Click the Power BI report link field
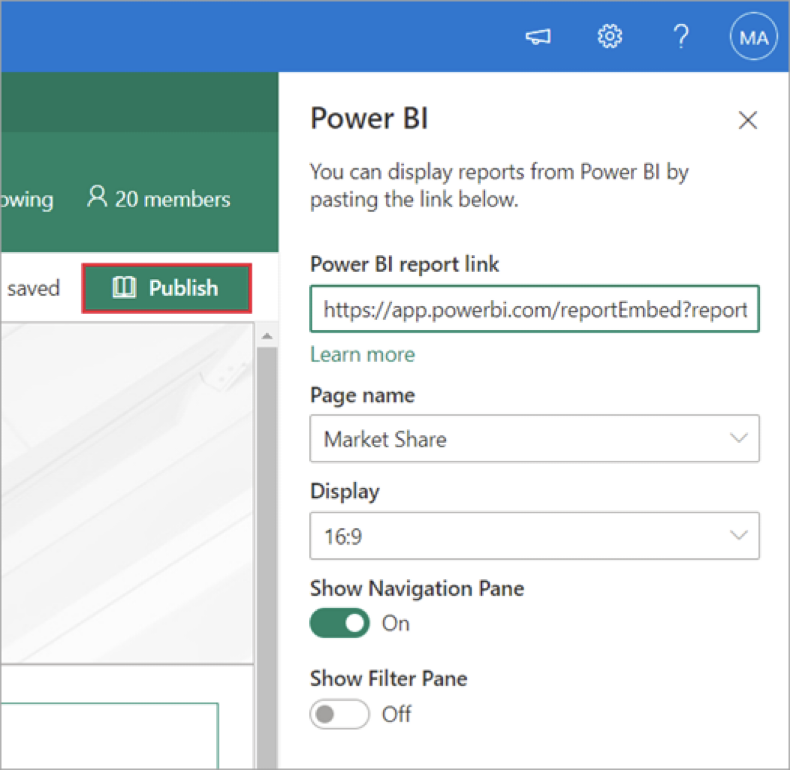The height and width of the screenshot is (770, 790). click(534, 309)
